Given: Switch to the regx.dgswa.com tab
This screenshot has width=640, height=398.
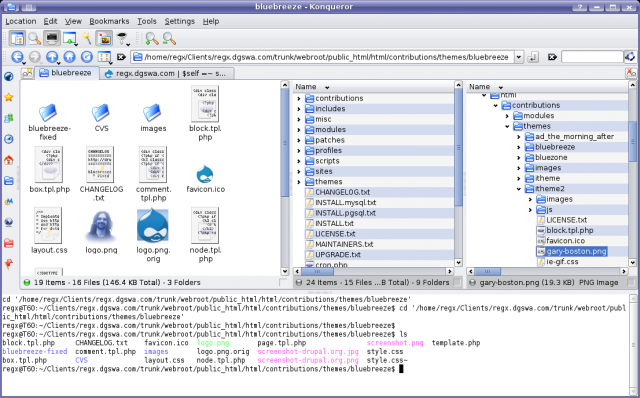Looking at the screenshot, I should click(167, 73).
